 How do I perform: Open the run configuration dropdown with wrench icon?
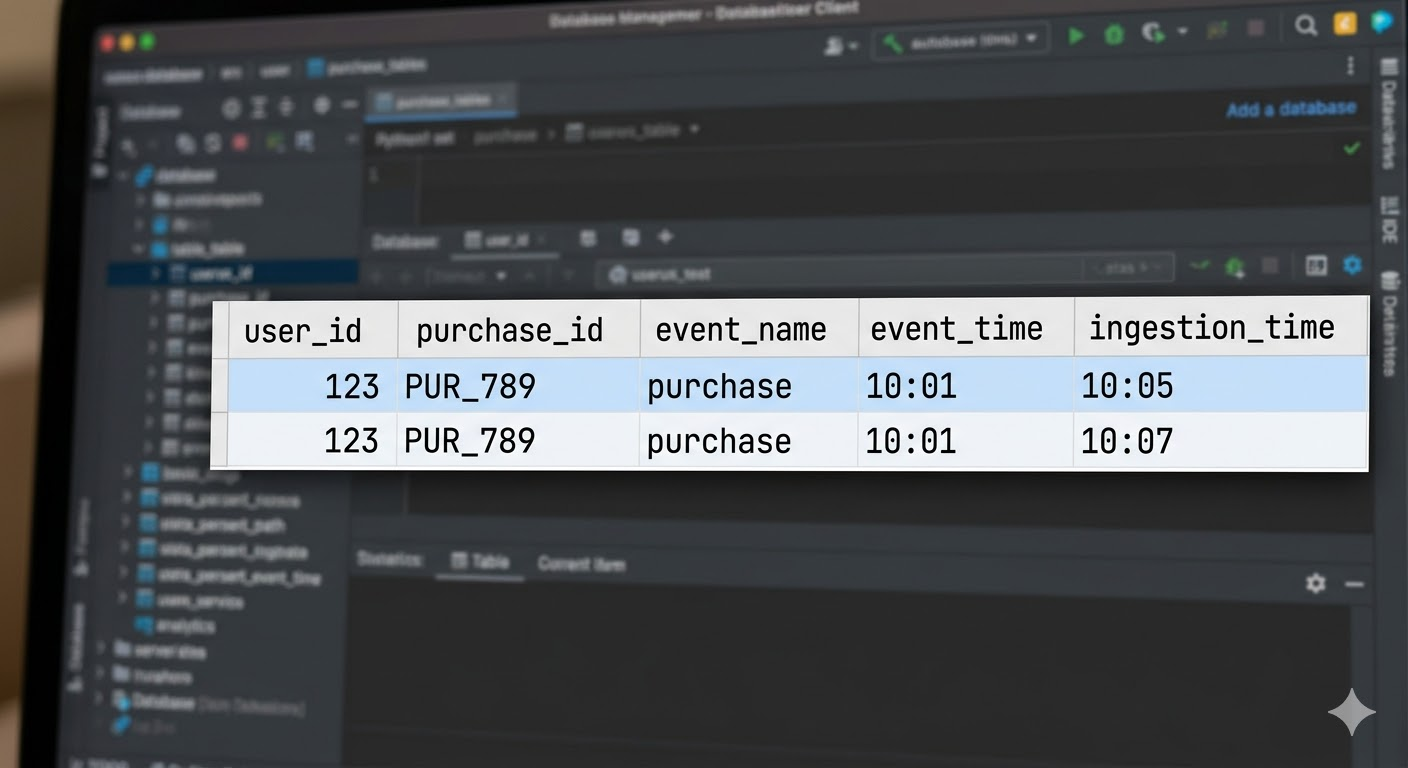961,41
